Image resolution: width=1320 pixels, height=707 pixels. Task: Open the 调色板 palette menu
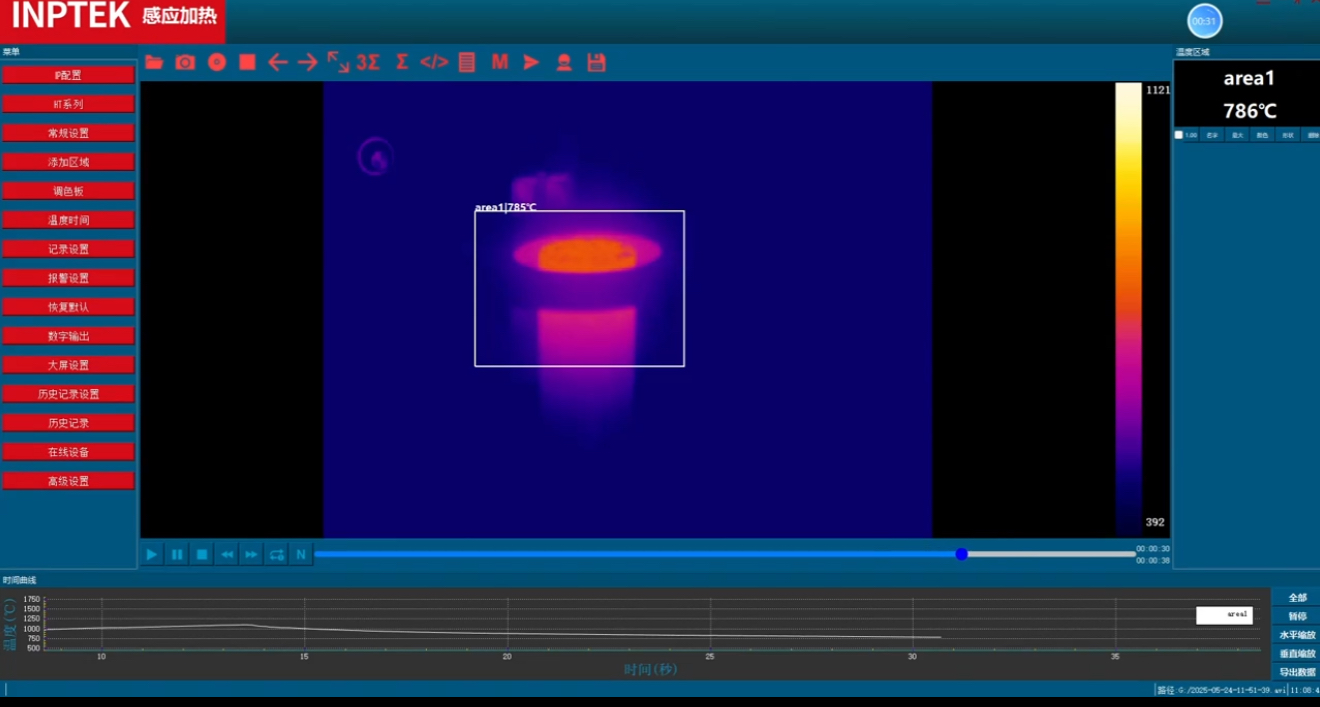click(68, 191)
